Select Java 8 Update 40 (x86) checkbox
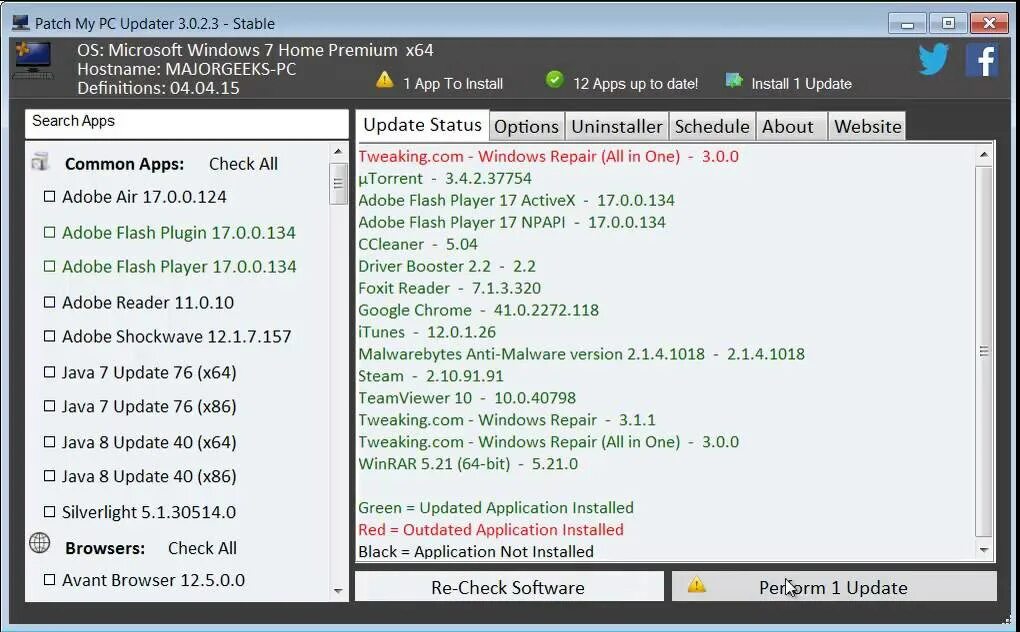The image size is (1020, 632). point(49,476)
